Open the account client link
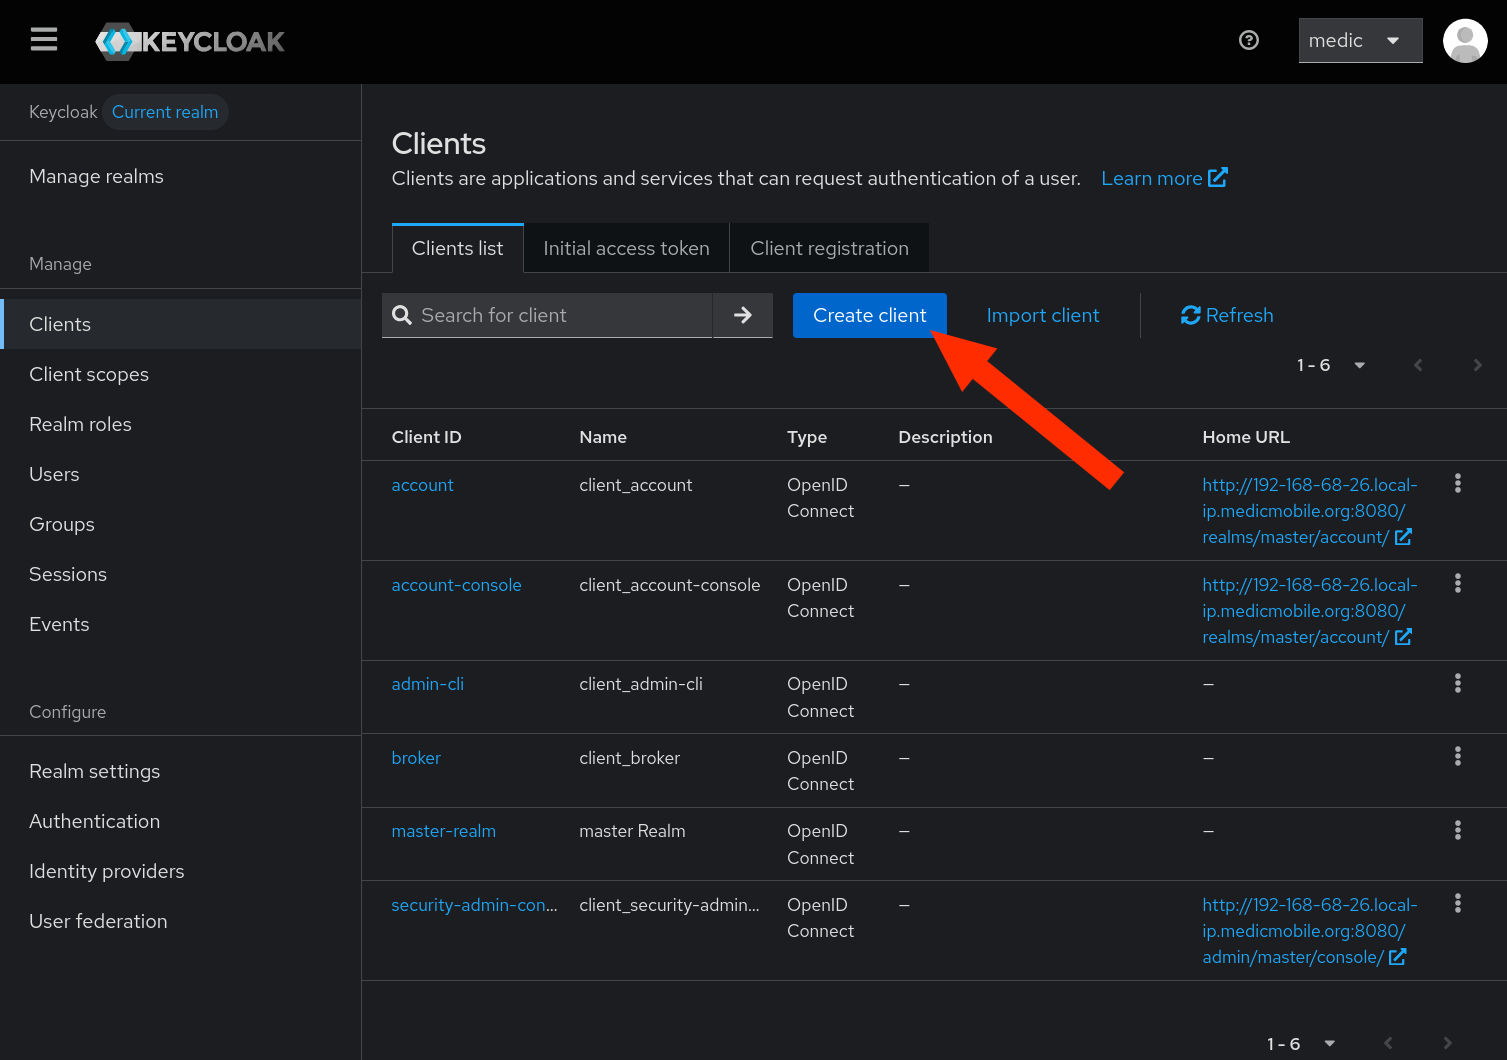Screen dimensions: 1507x1060 [x=422, y=485]
